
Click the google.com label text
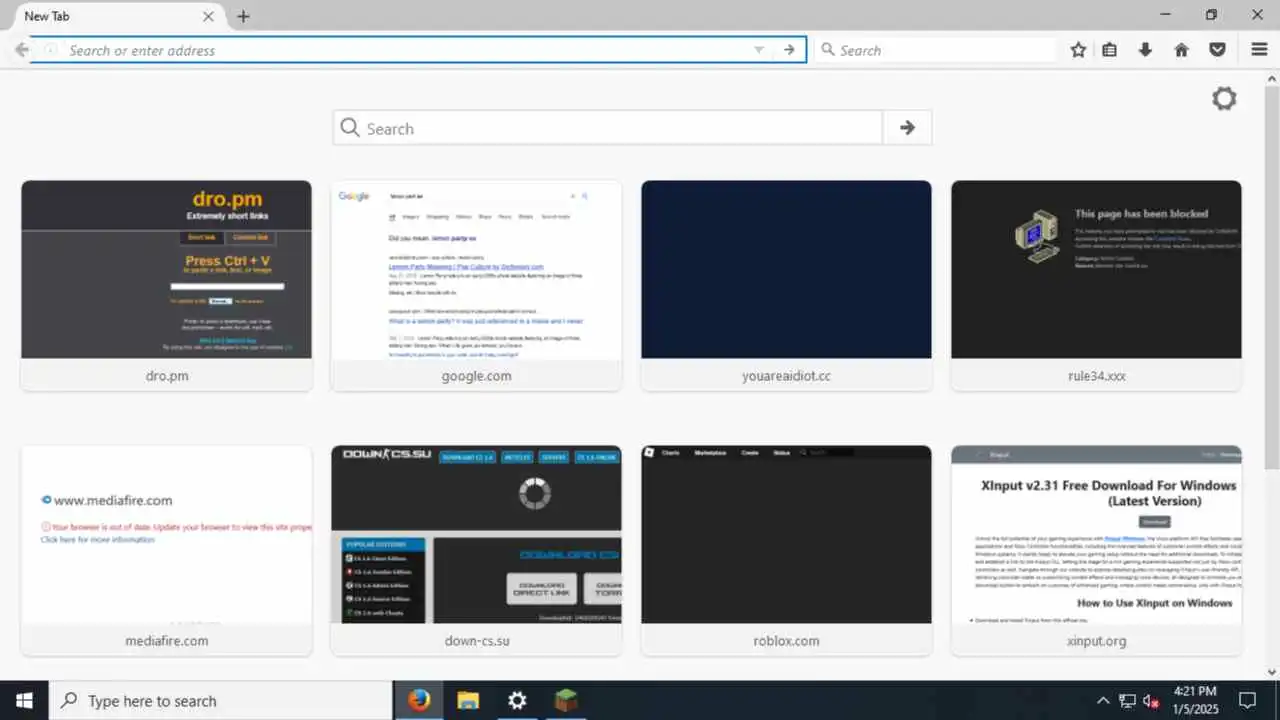pyautogui.click(x=476, y=376)
